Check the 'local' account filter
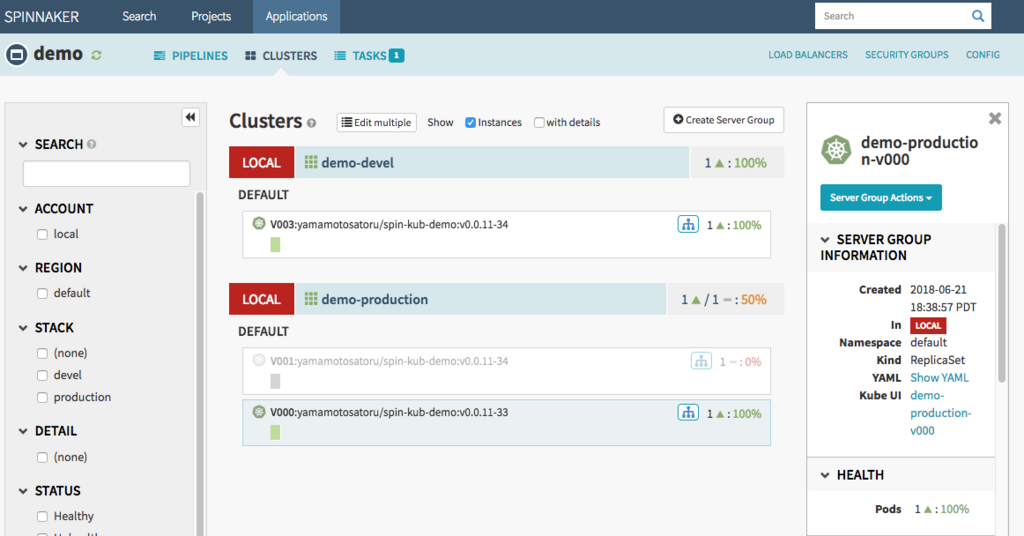Image resolution: width=1024 pixels, height=536 pixels. 42,234
